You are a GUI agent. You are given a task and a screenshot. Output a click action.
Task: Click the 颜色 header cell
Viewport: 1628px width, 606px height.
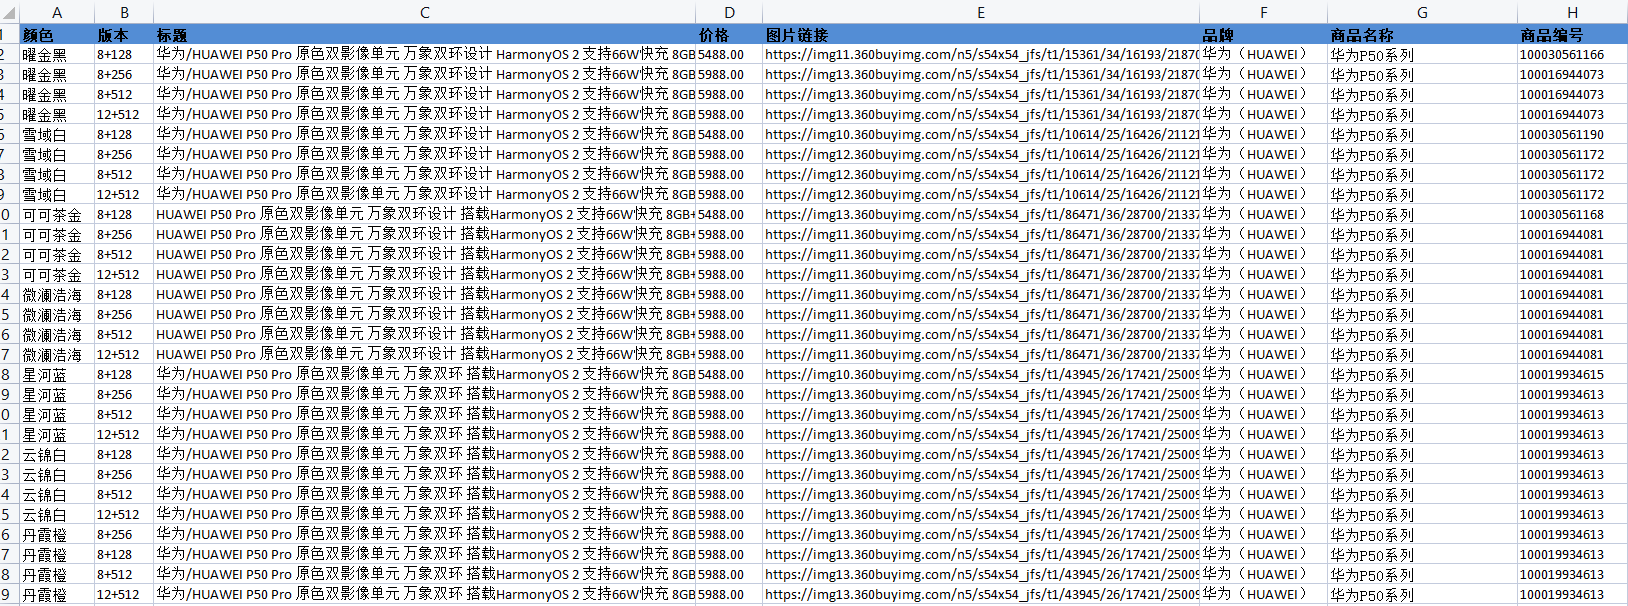pos(57,35)
